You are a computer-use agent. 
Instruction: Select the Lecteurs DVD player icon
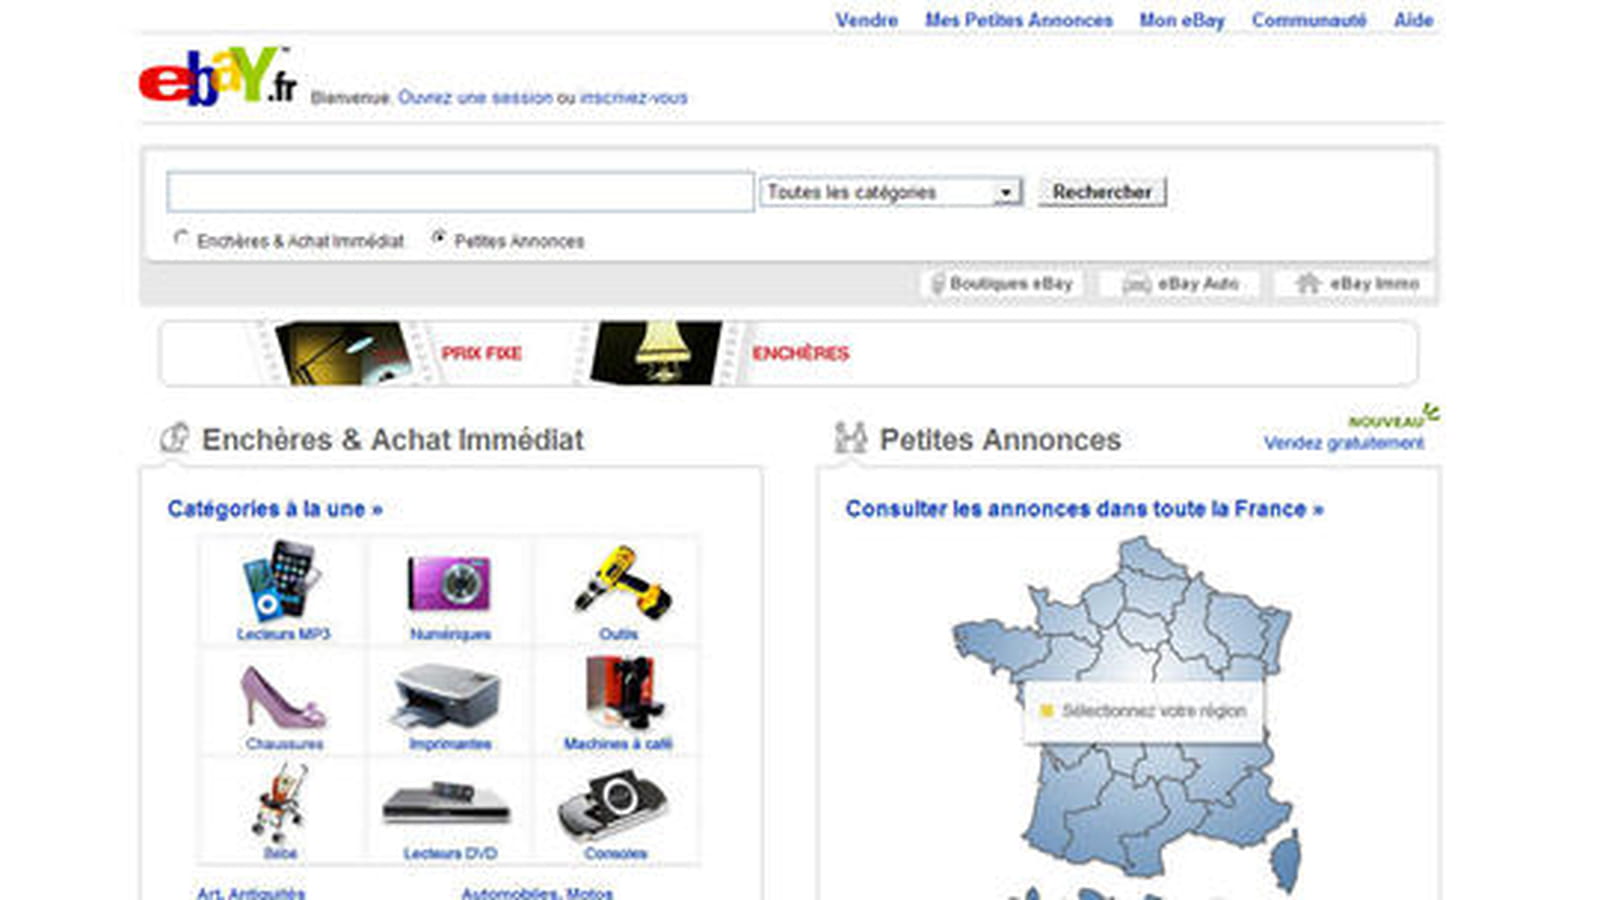pyautogui.click(x=446, y=803)
